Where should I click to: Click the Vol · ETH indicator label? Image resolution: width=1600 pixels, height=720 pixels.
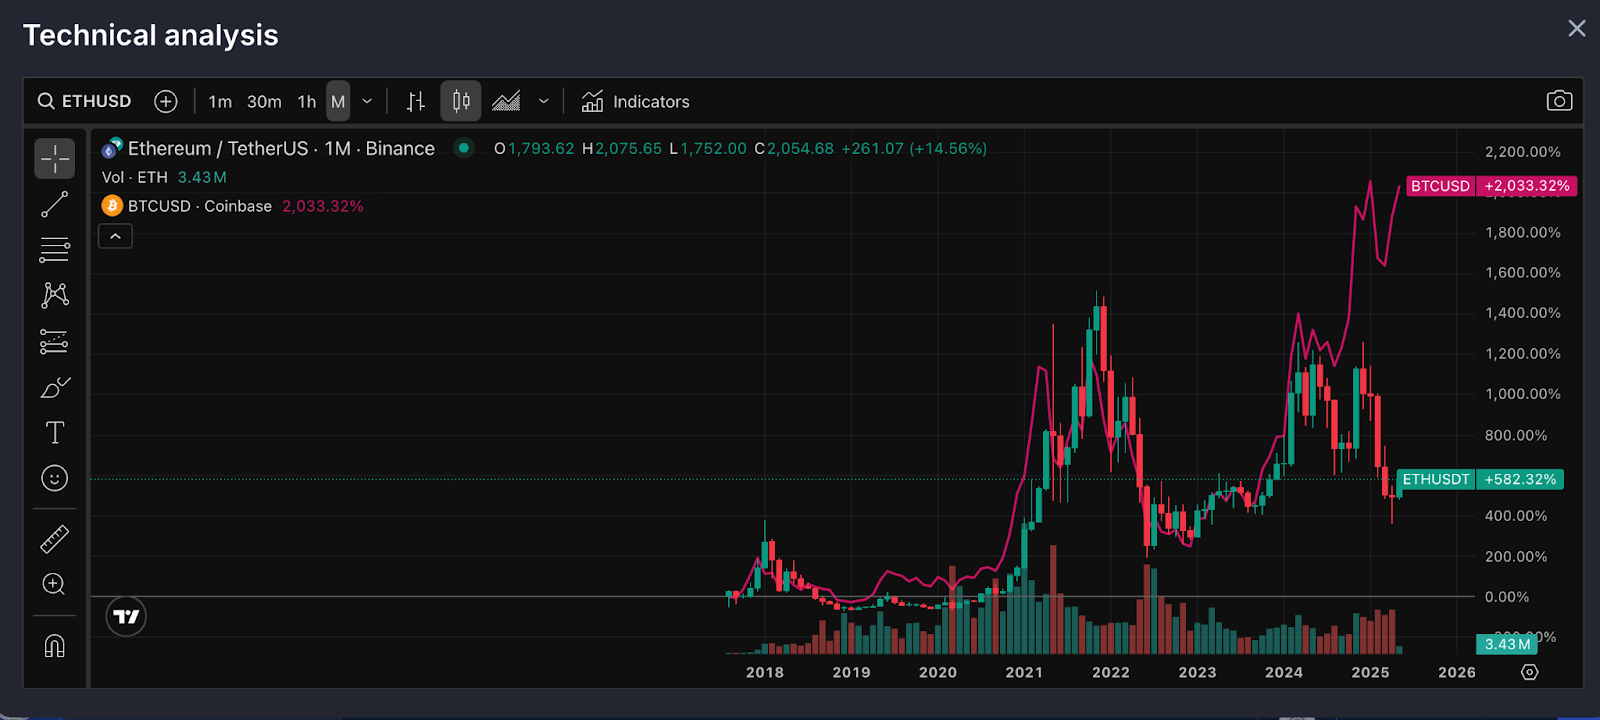(135, 177)
